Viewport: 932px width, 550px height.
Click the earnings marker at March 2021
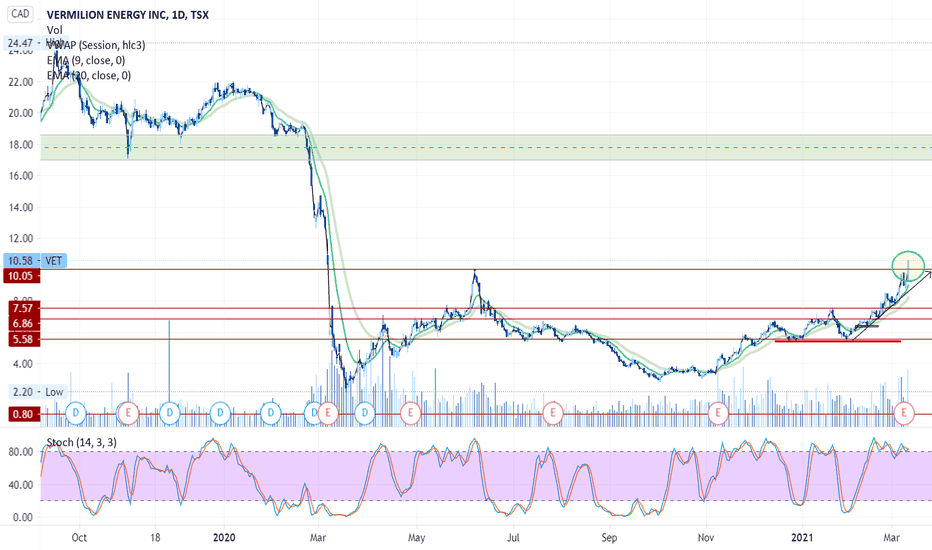[905, 413]
